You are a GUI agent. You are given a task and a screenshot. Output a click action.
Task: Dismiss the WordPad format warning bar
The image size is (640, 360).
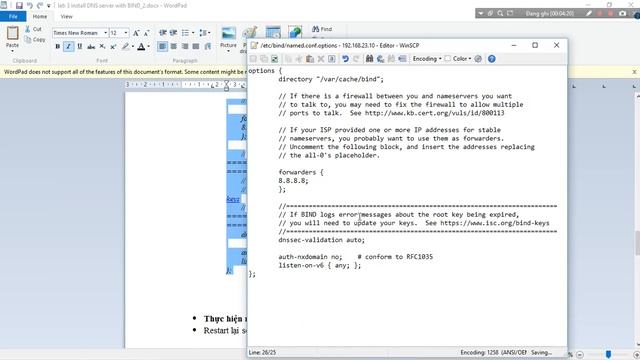634,72
